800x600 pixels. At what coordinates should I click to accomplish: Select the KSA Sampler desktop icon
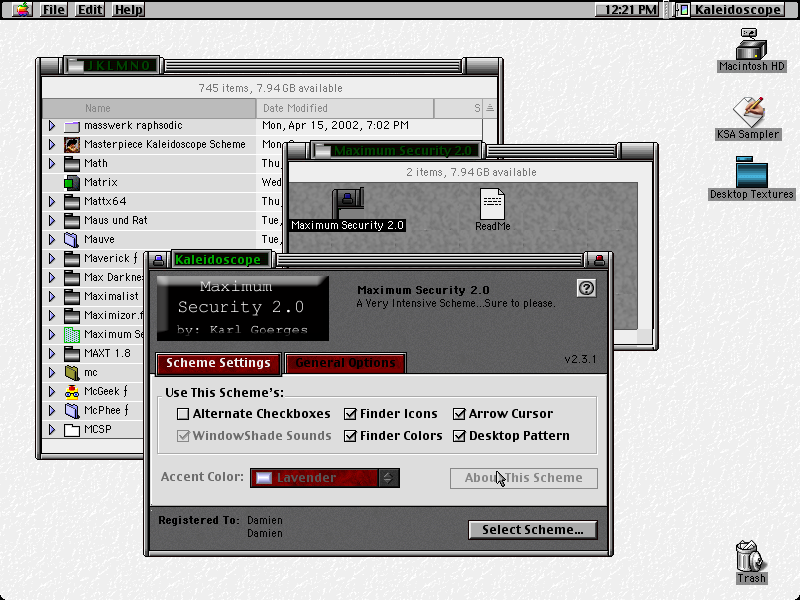click(x=748, y=112)
